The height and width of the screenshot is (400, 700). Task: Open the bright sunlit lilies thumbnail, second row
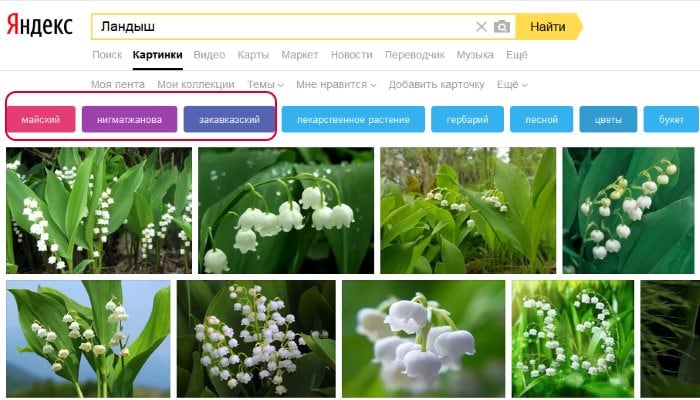(x=573, y=339)
